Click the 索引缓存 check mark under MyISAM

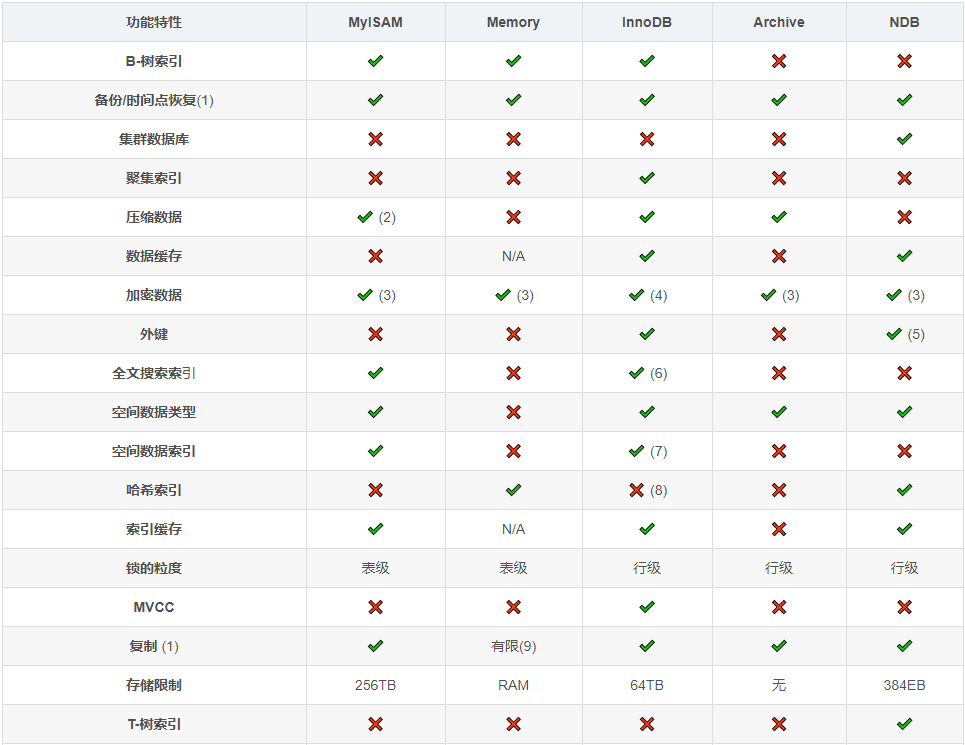point(375,529)
